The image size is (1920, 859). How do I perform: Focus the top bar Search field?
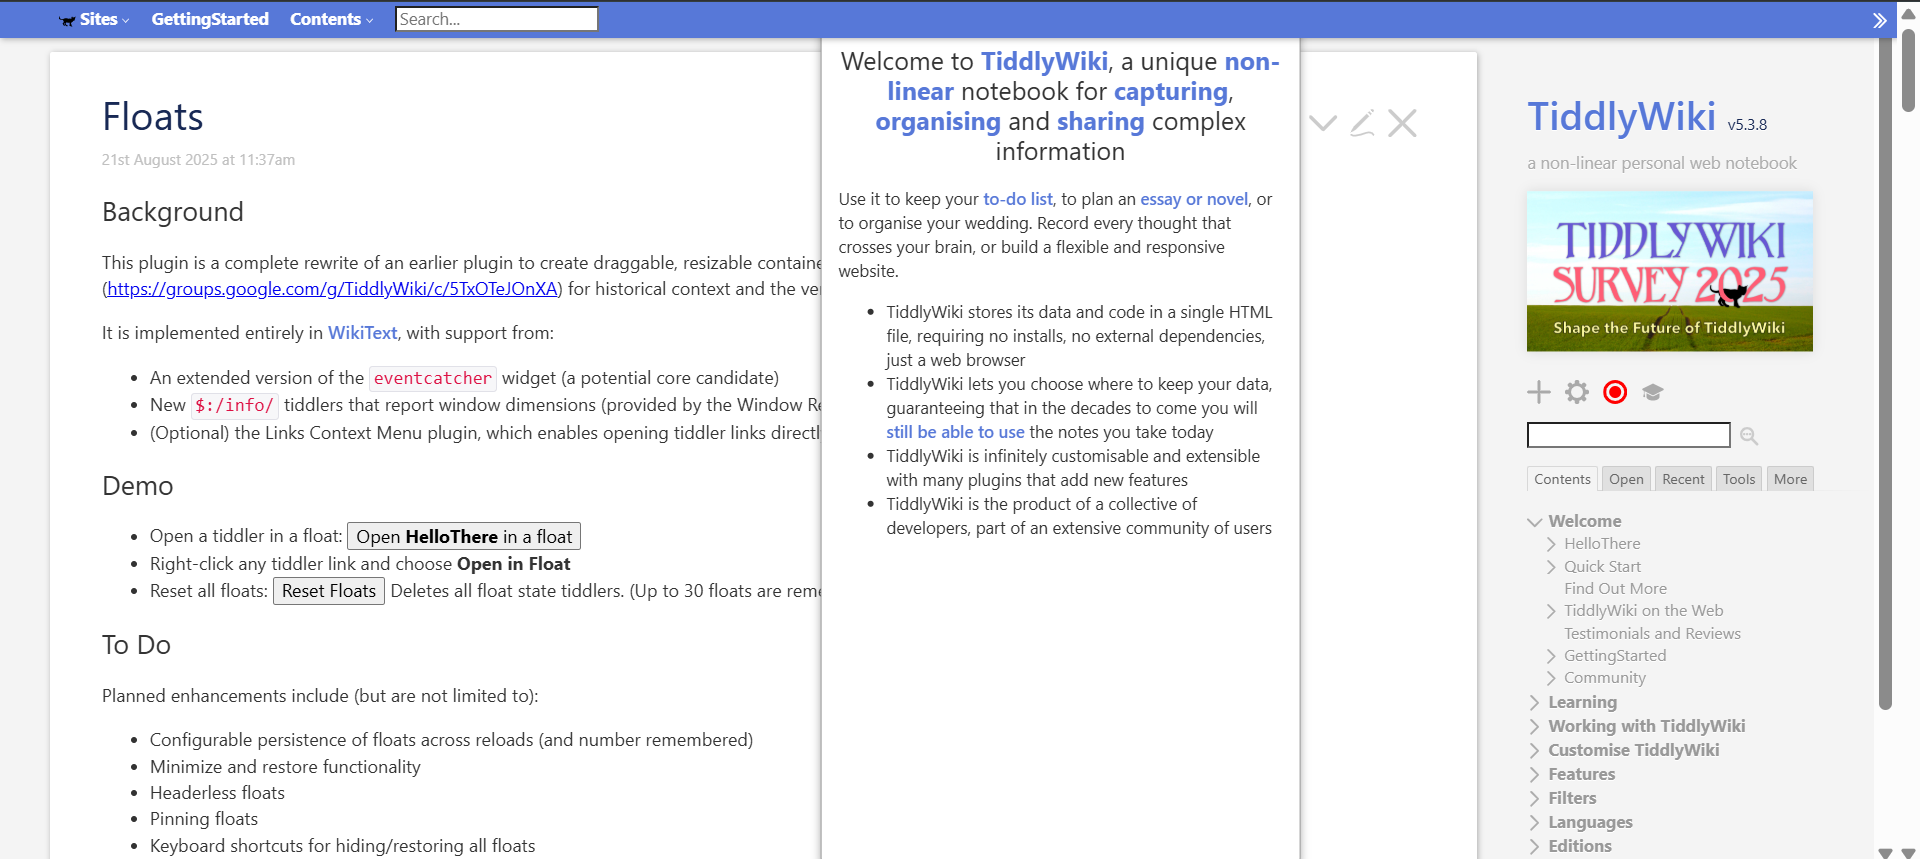(x=497, y=19)
